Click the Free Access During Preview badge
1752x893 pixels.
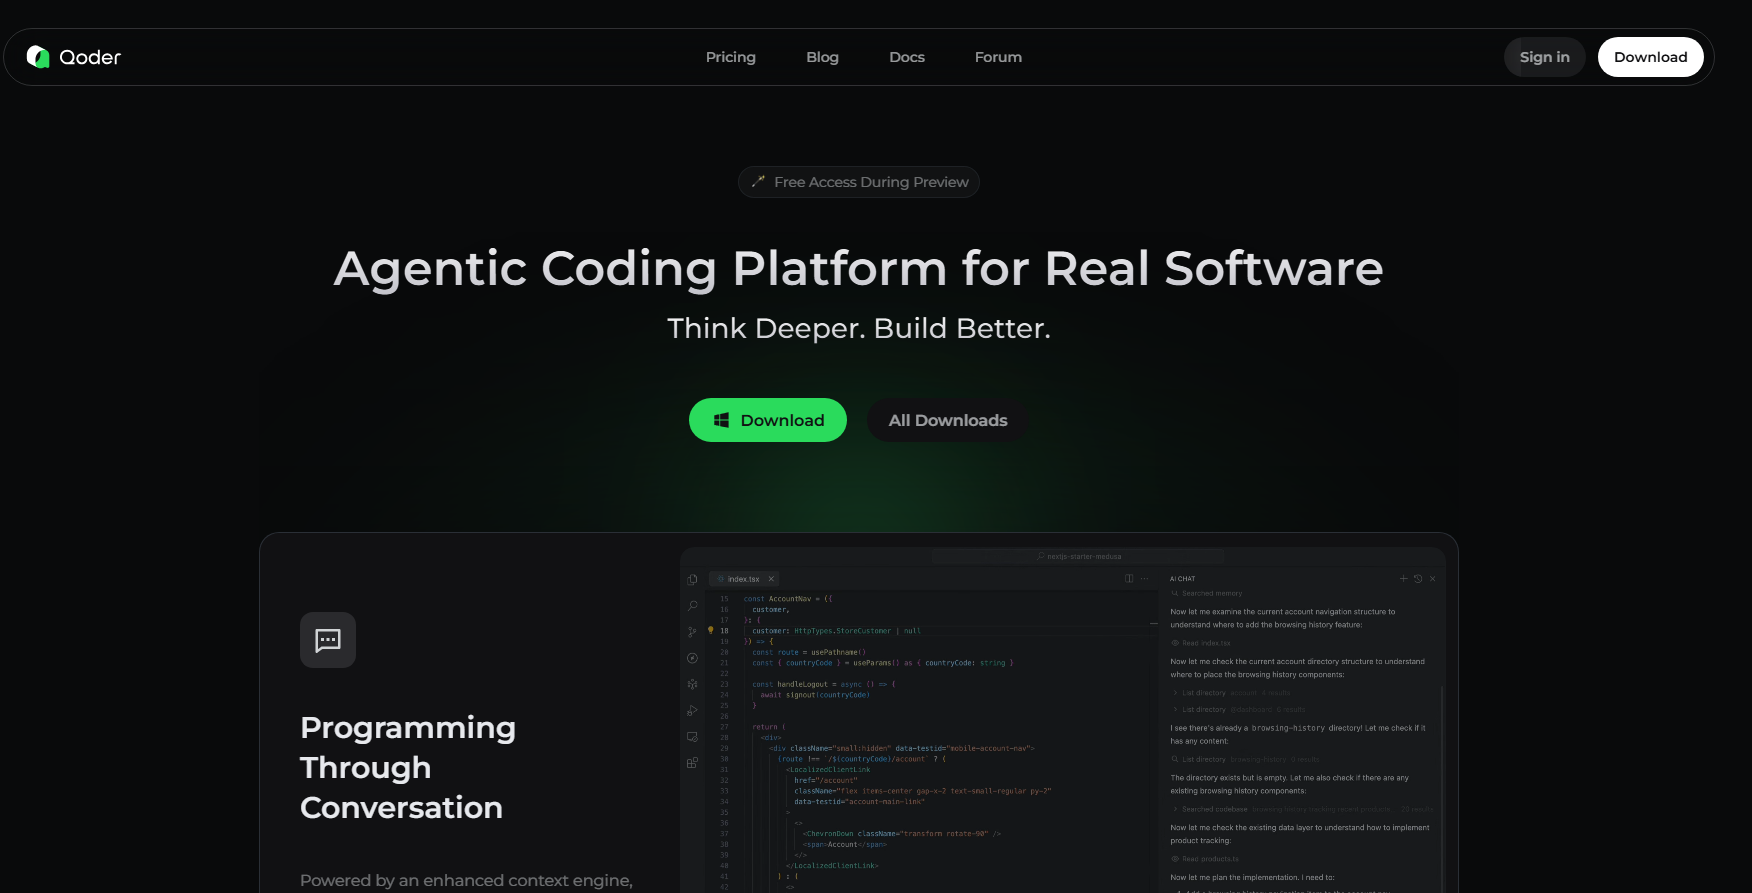(859, 182)
